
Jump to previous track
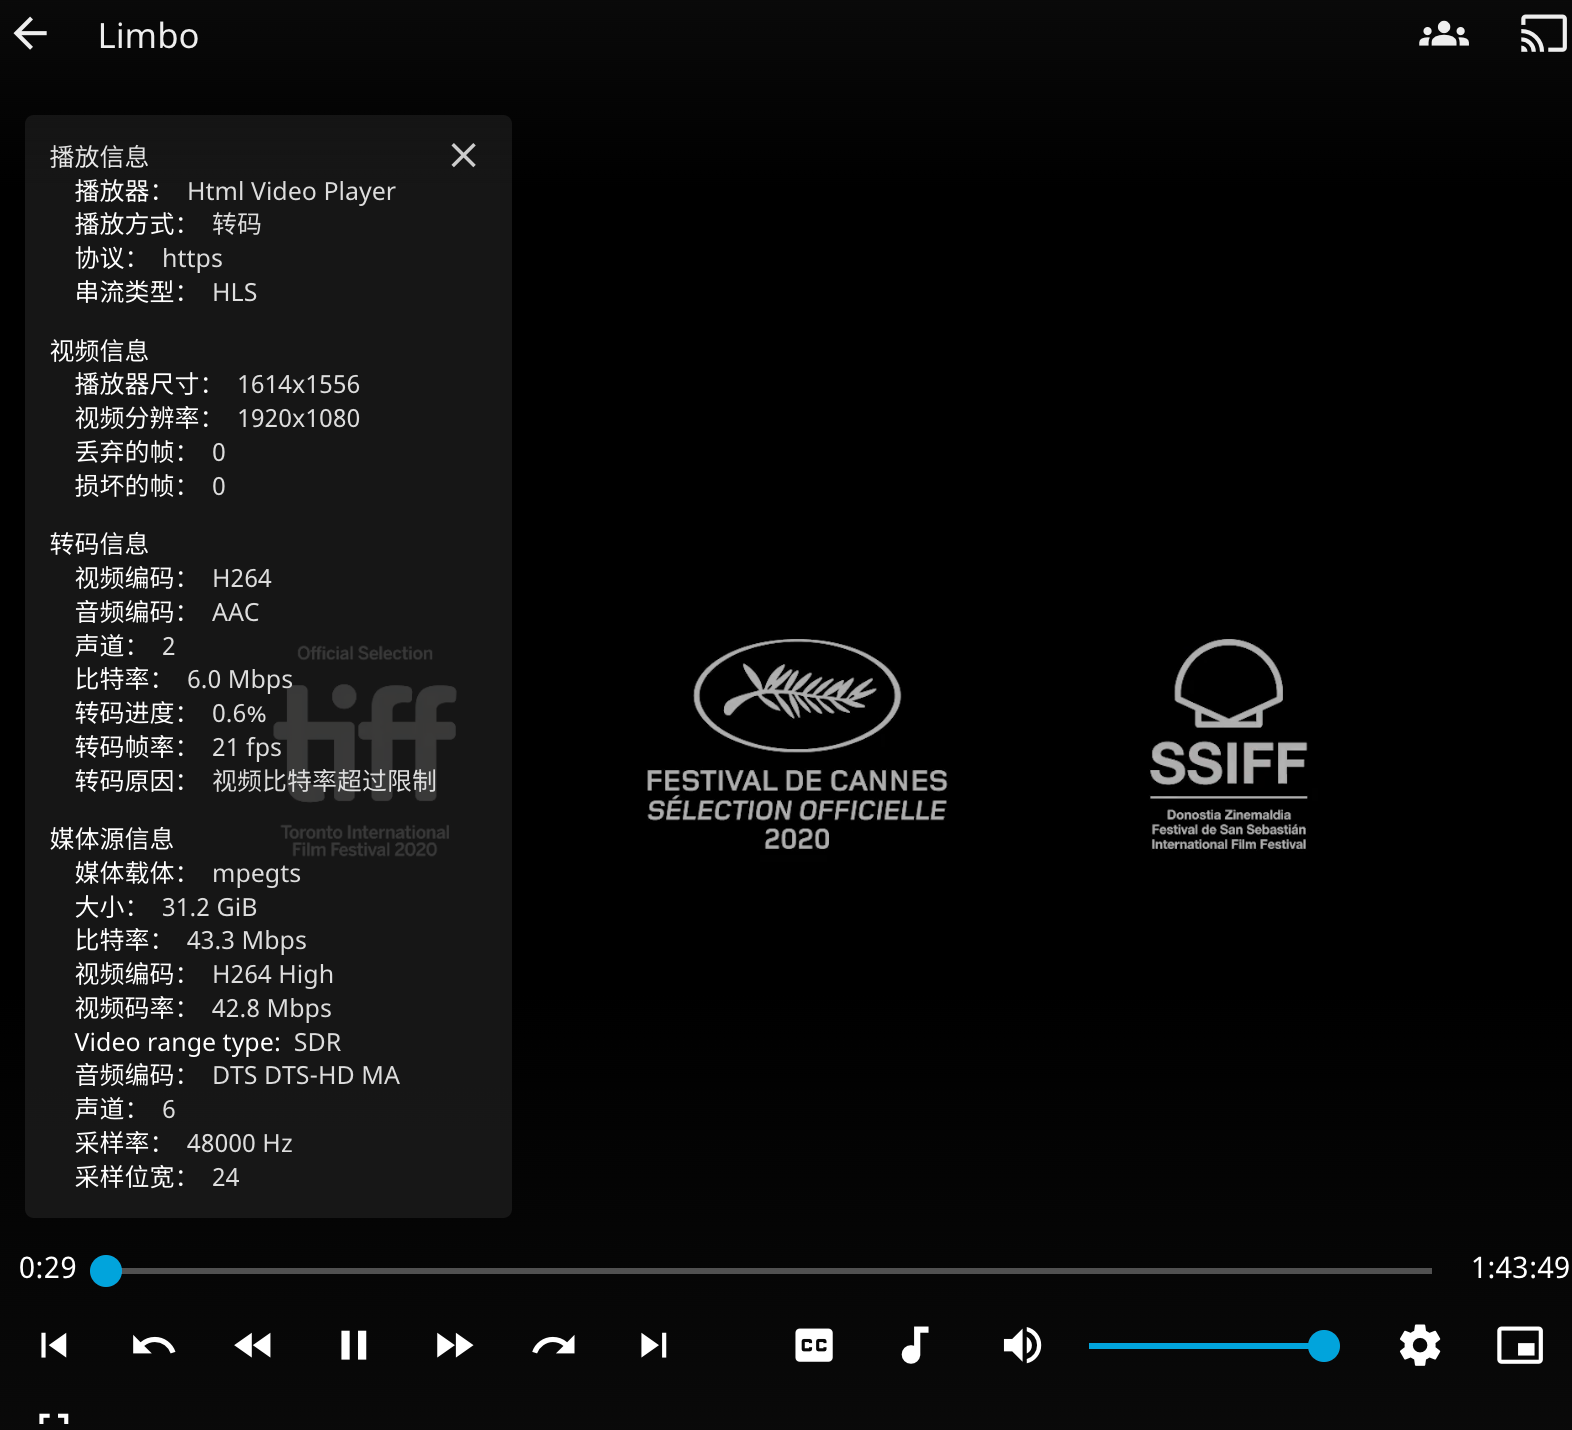point(53,1345)
